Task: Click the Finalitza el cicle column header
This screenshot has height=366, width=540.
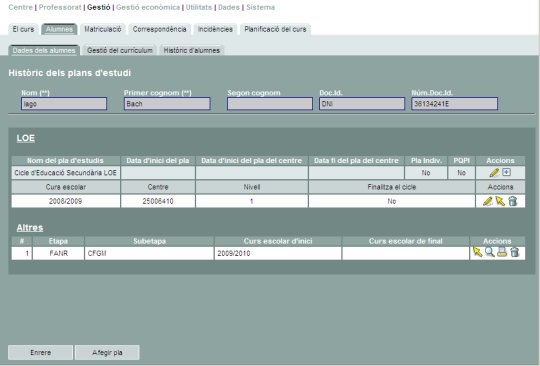Action: coord(392,187)
